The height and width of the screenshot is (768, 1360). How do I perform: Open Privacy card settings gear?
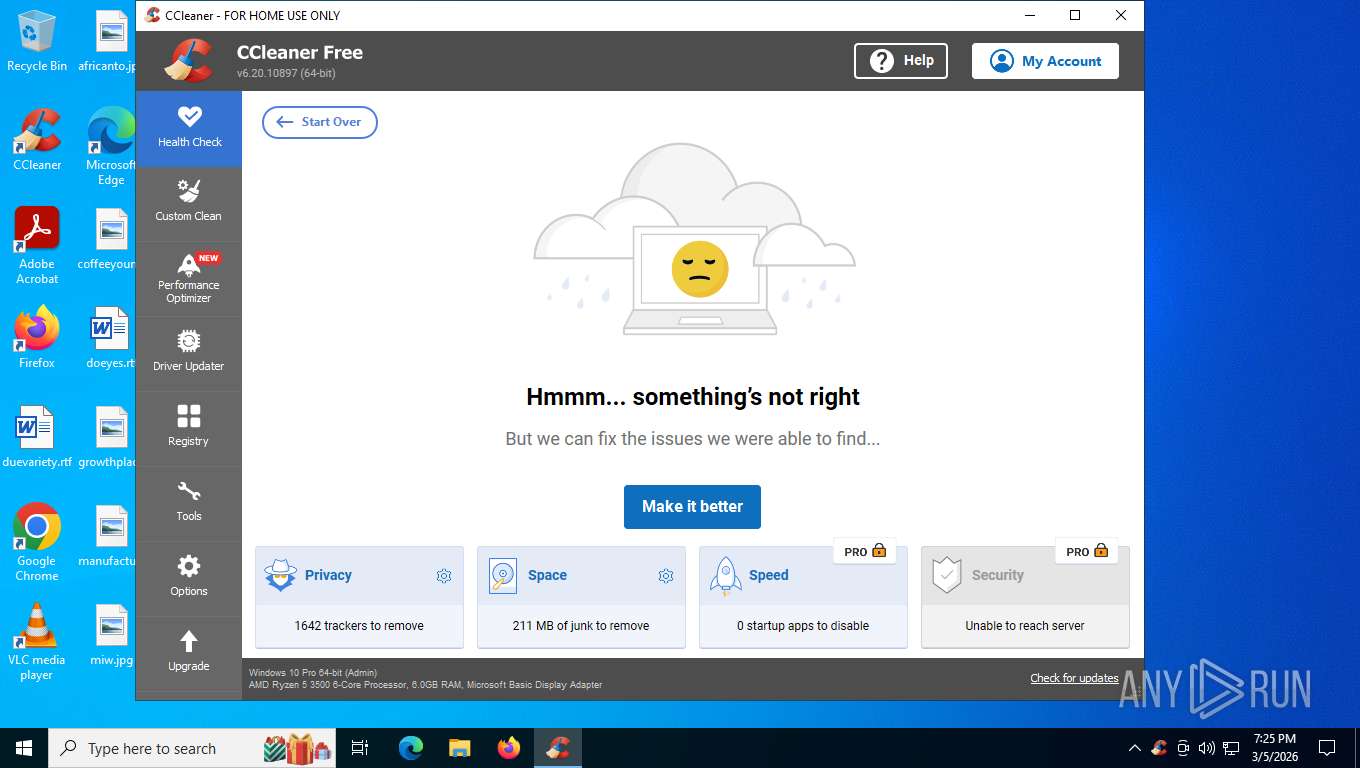click(444, 576)
